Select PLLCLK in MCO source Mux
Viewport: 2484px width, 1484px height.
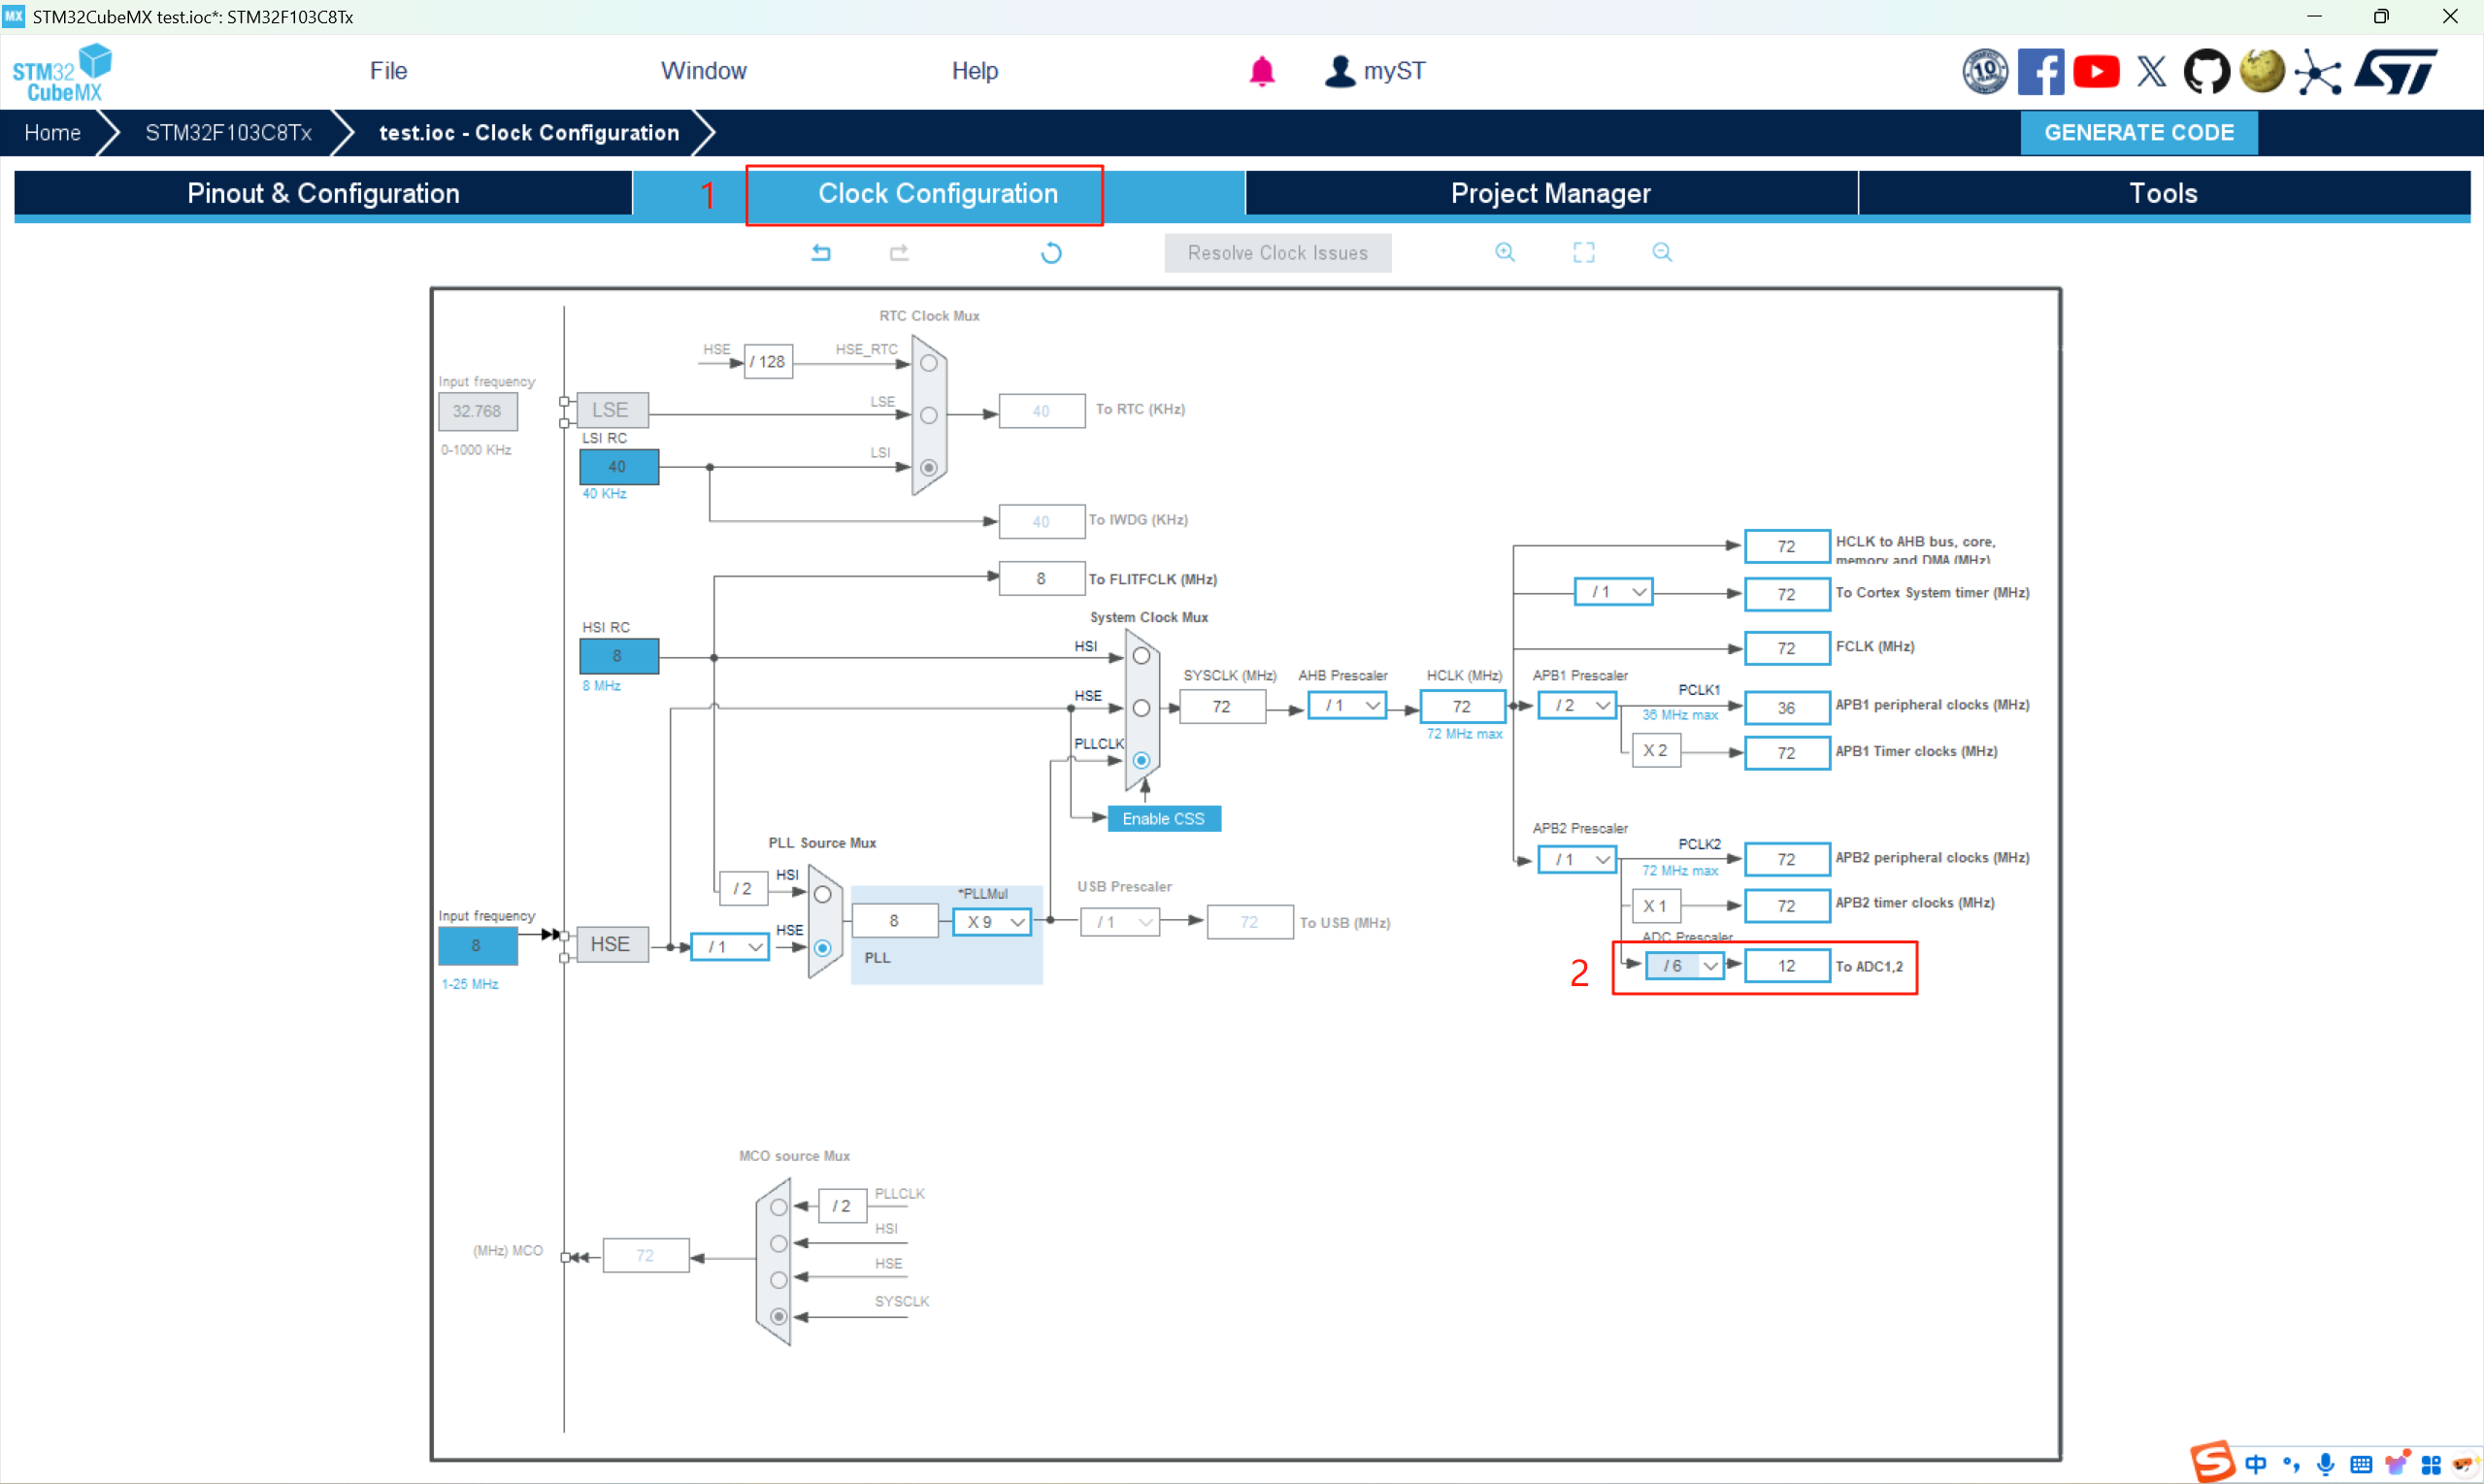(779, 1207)
